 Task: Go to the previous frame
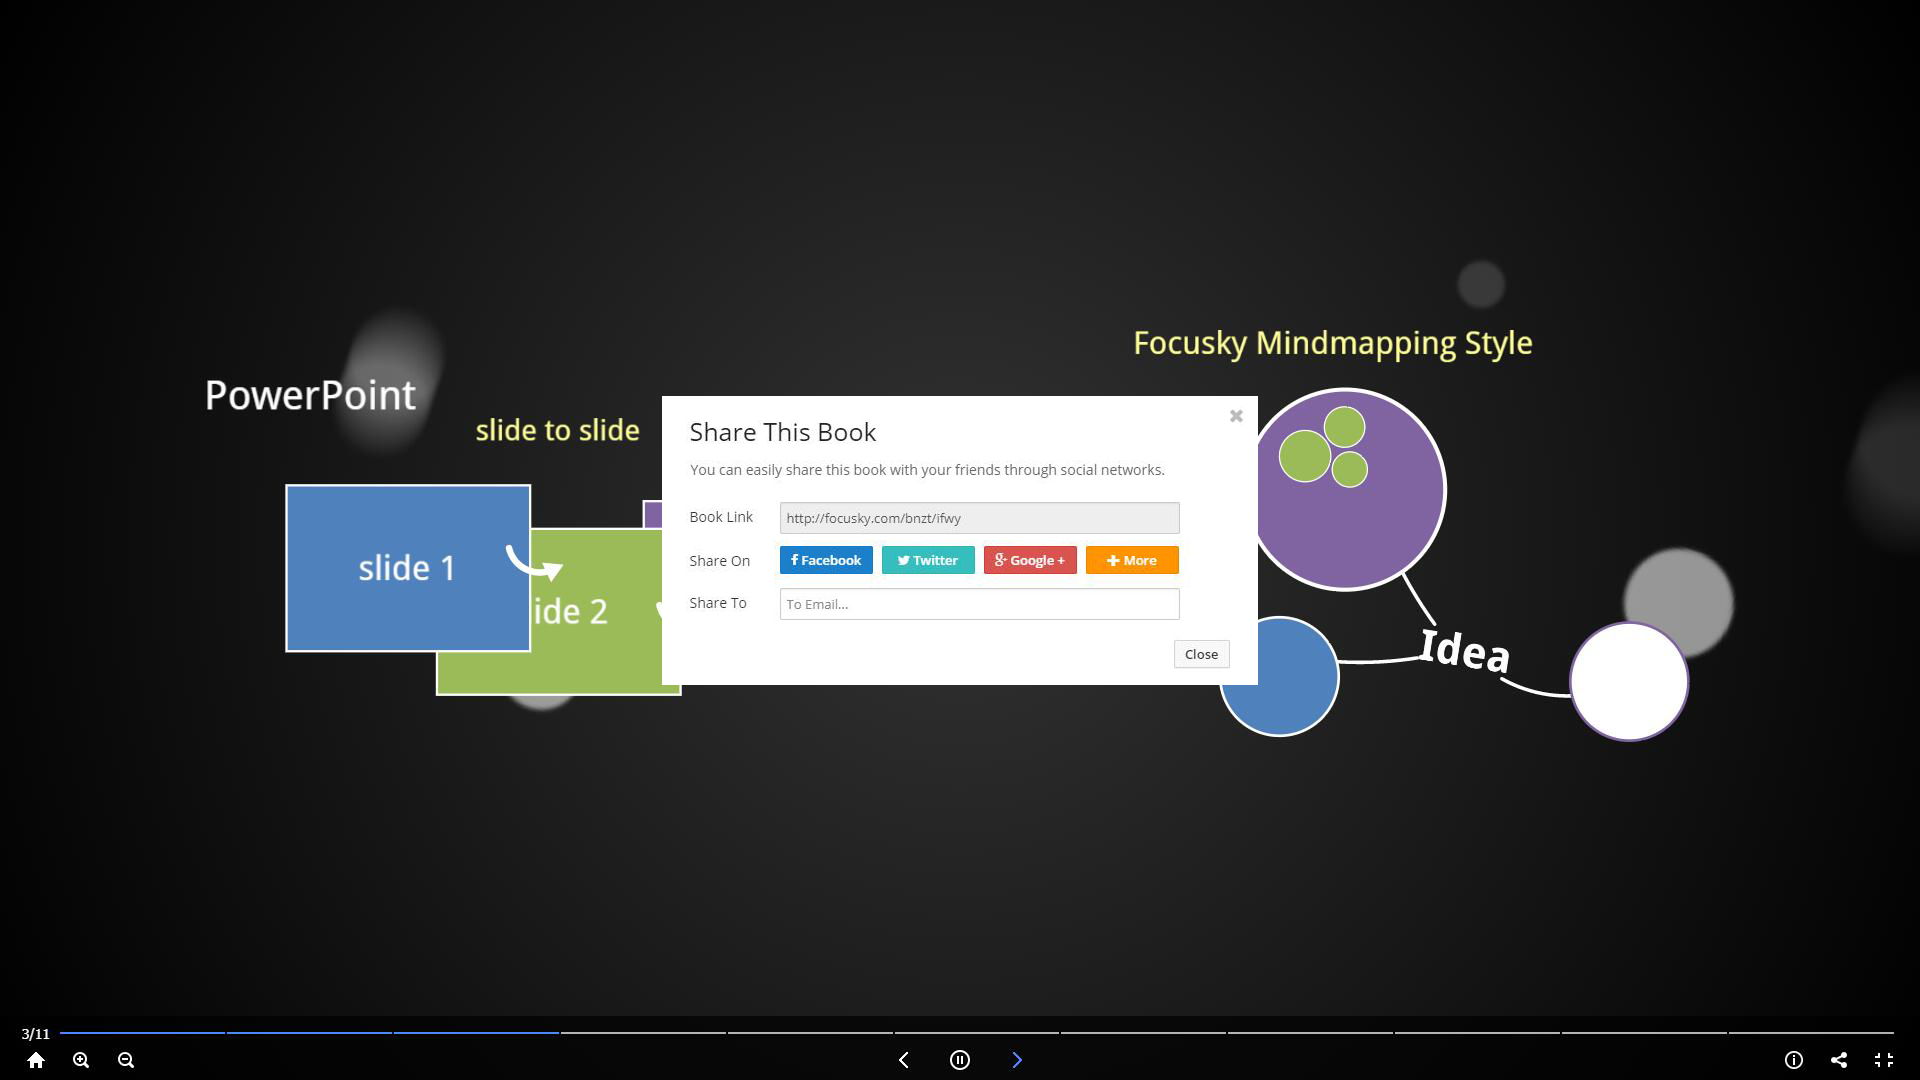904,1060
